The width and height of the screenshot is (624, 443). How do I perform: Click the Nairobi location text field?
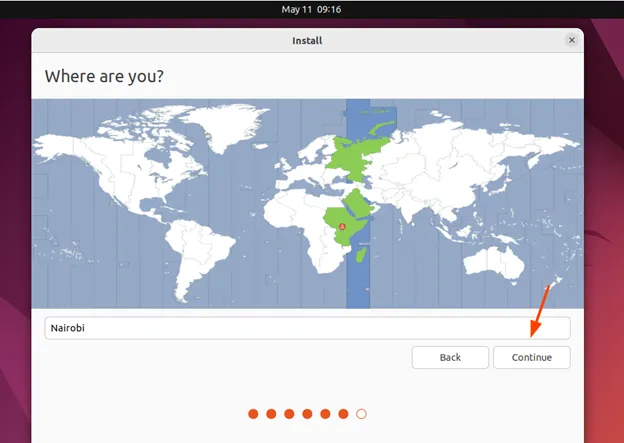click(x=307, y=327)
